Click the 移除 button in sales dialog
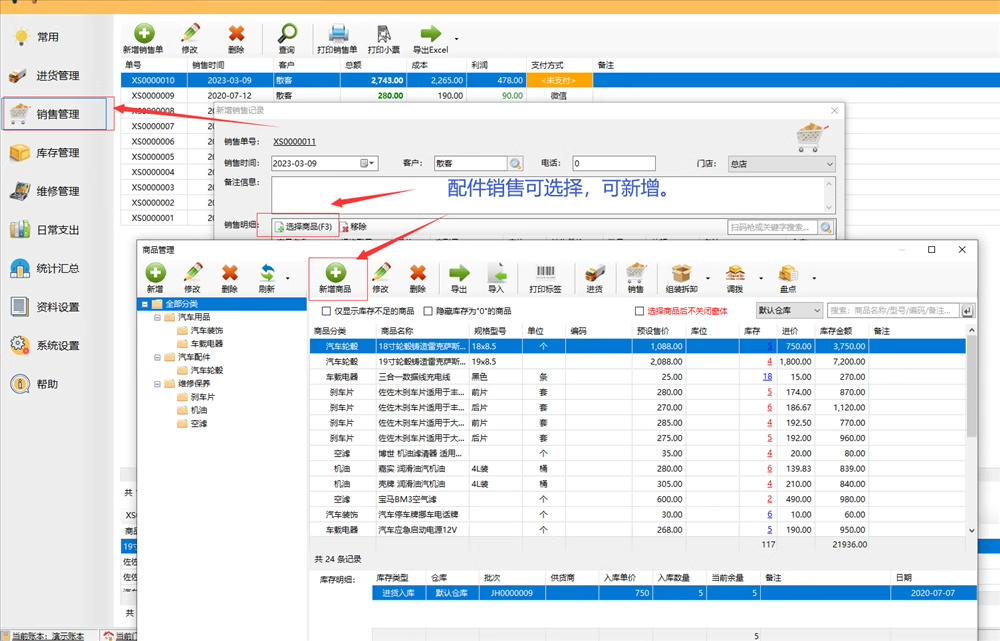 354,226
